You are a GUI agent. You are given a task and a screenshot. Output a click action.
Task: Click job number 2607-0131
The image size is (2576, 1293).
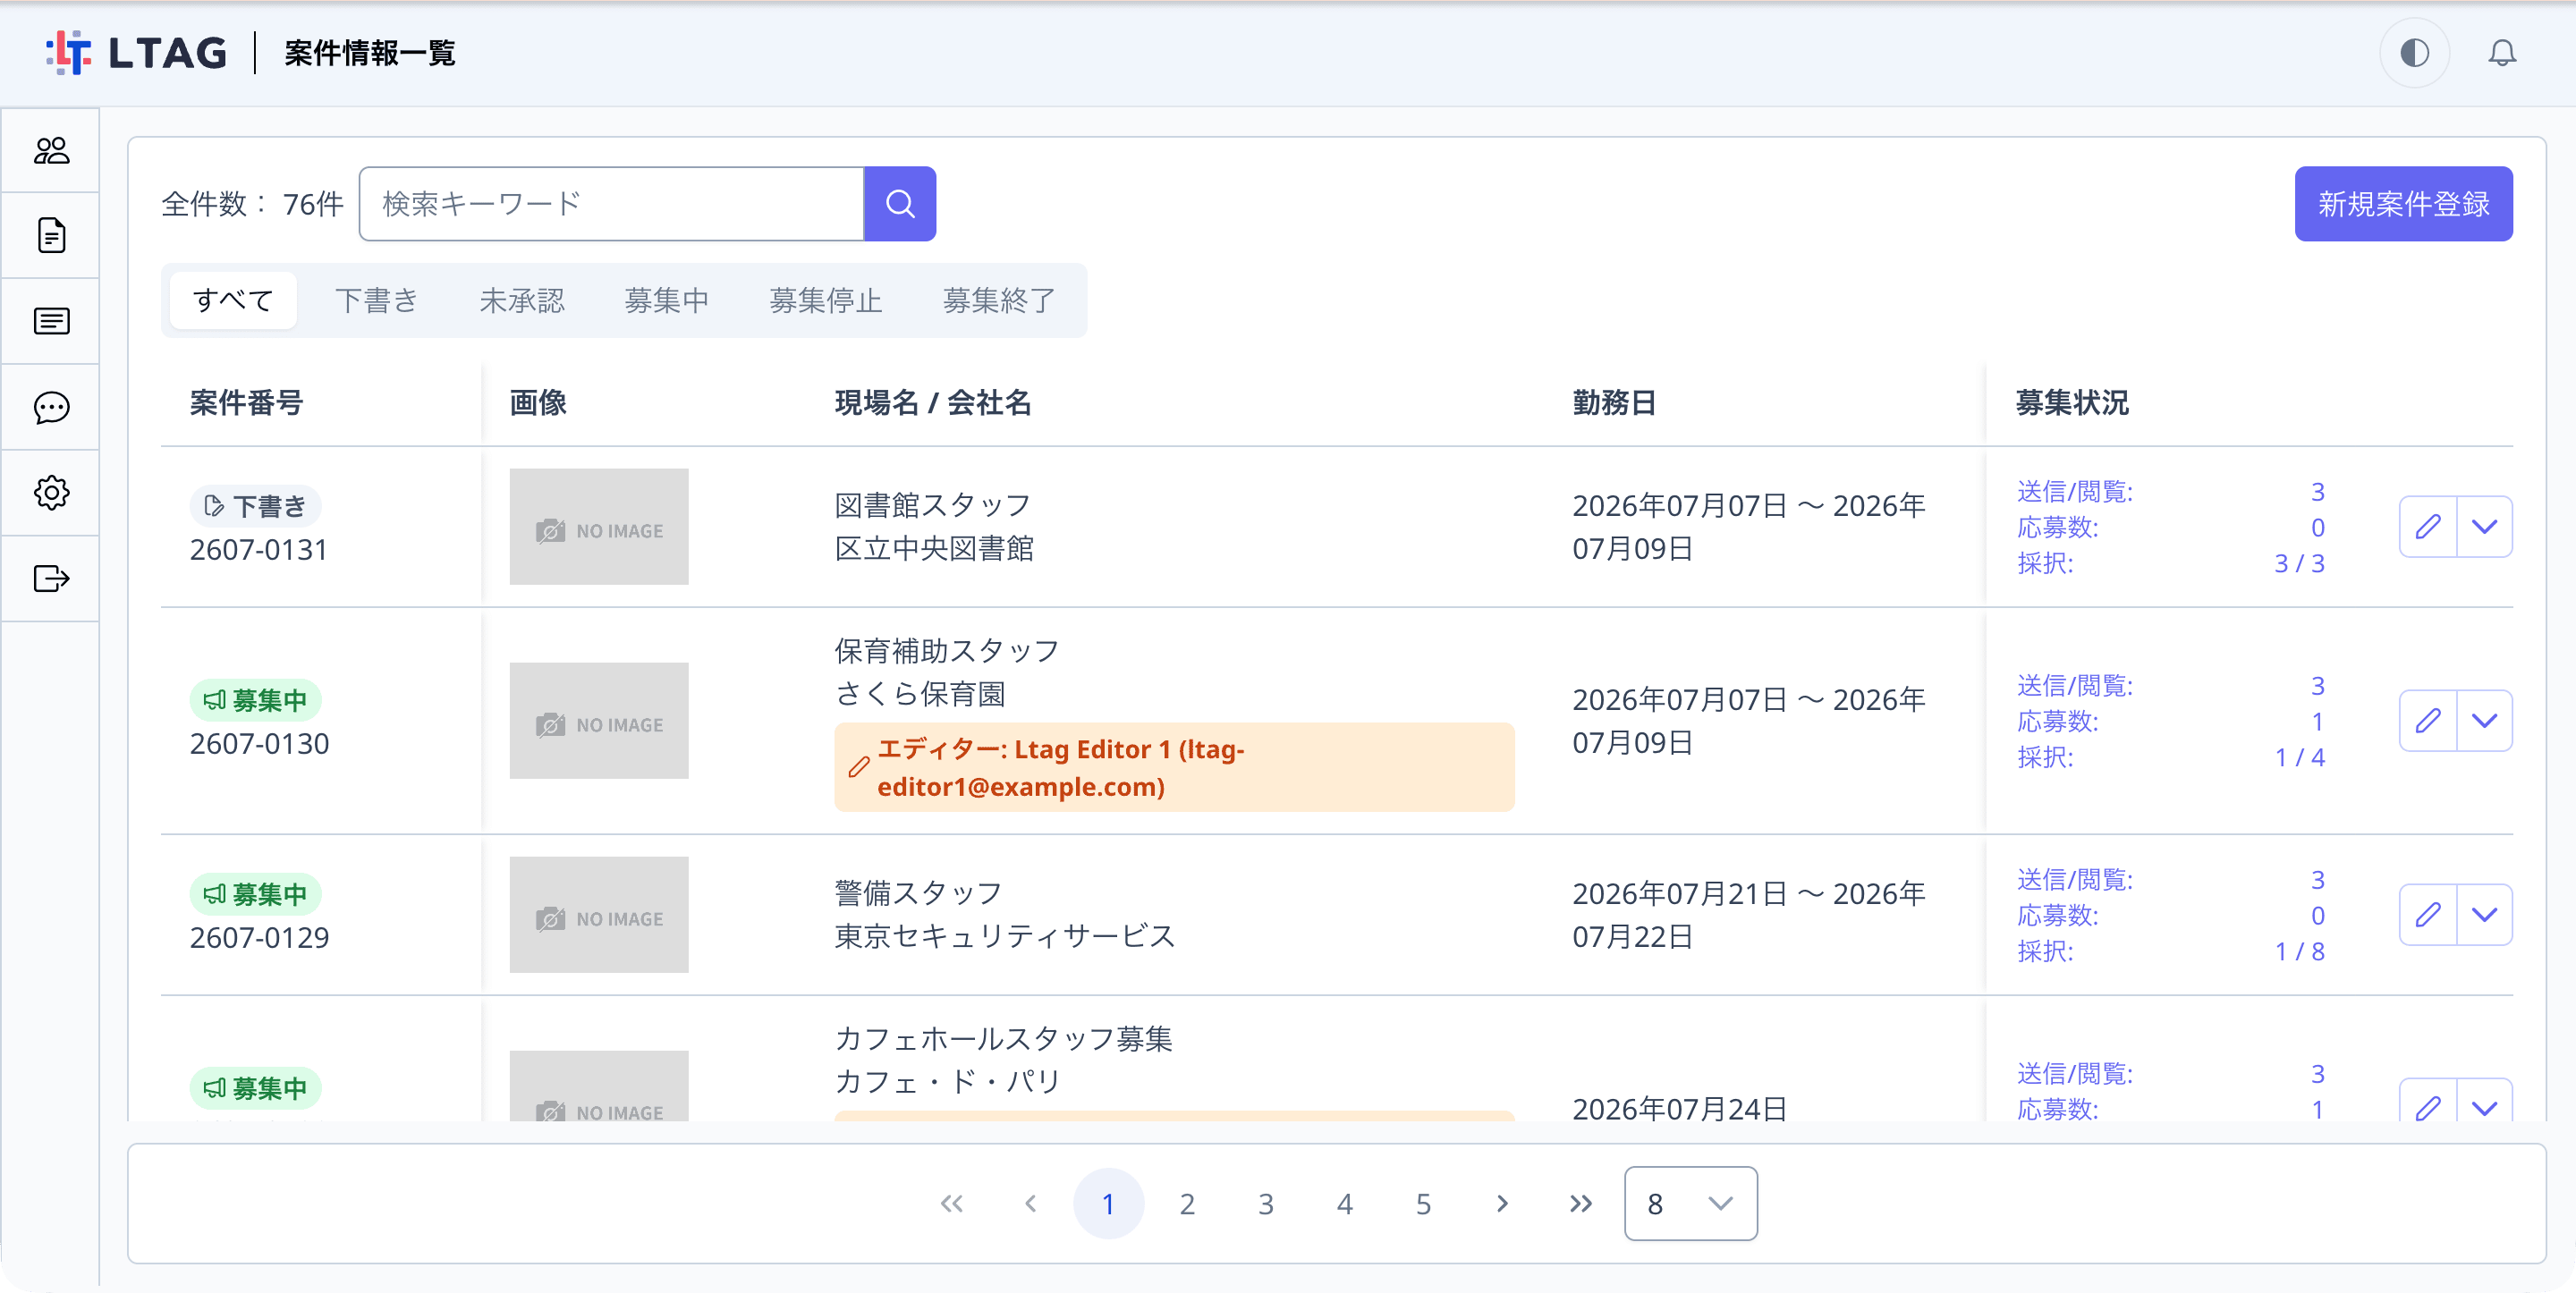tap(259, 549)
